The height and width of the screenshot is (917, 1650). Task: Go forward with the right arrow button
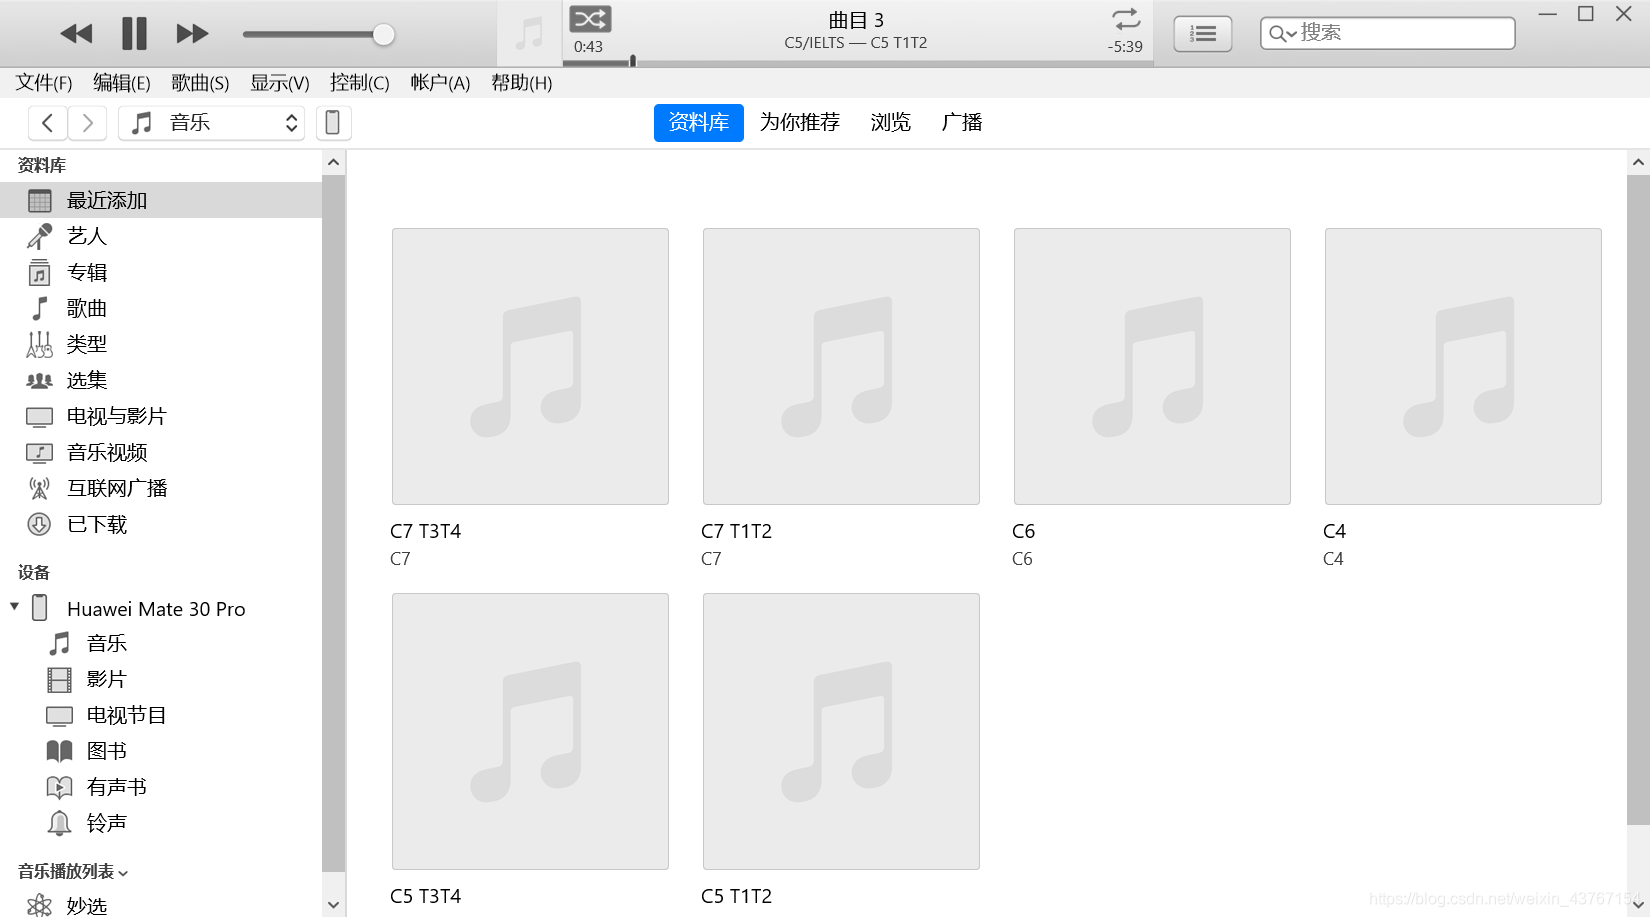(87, 123)
